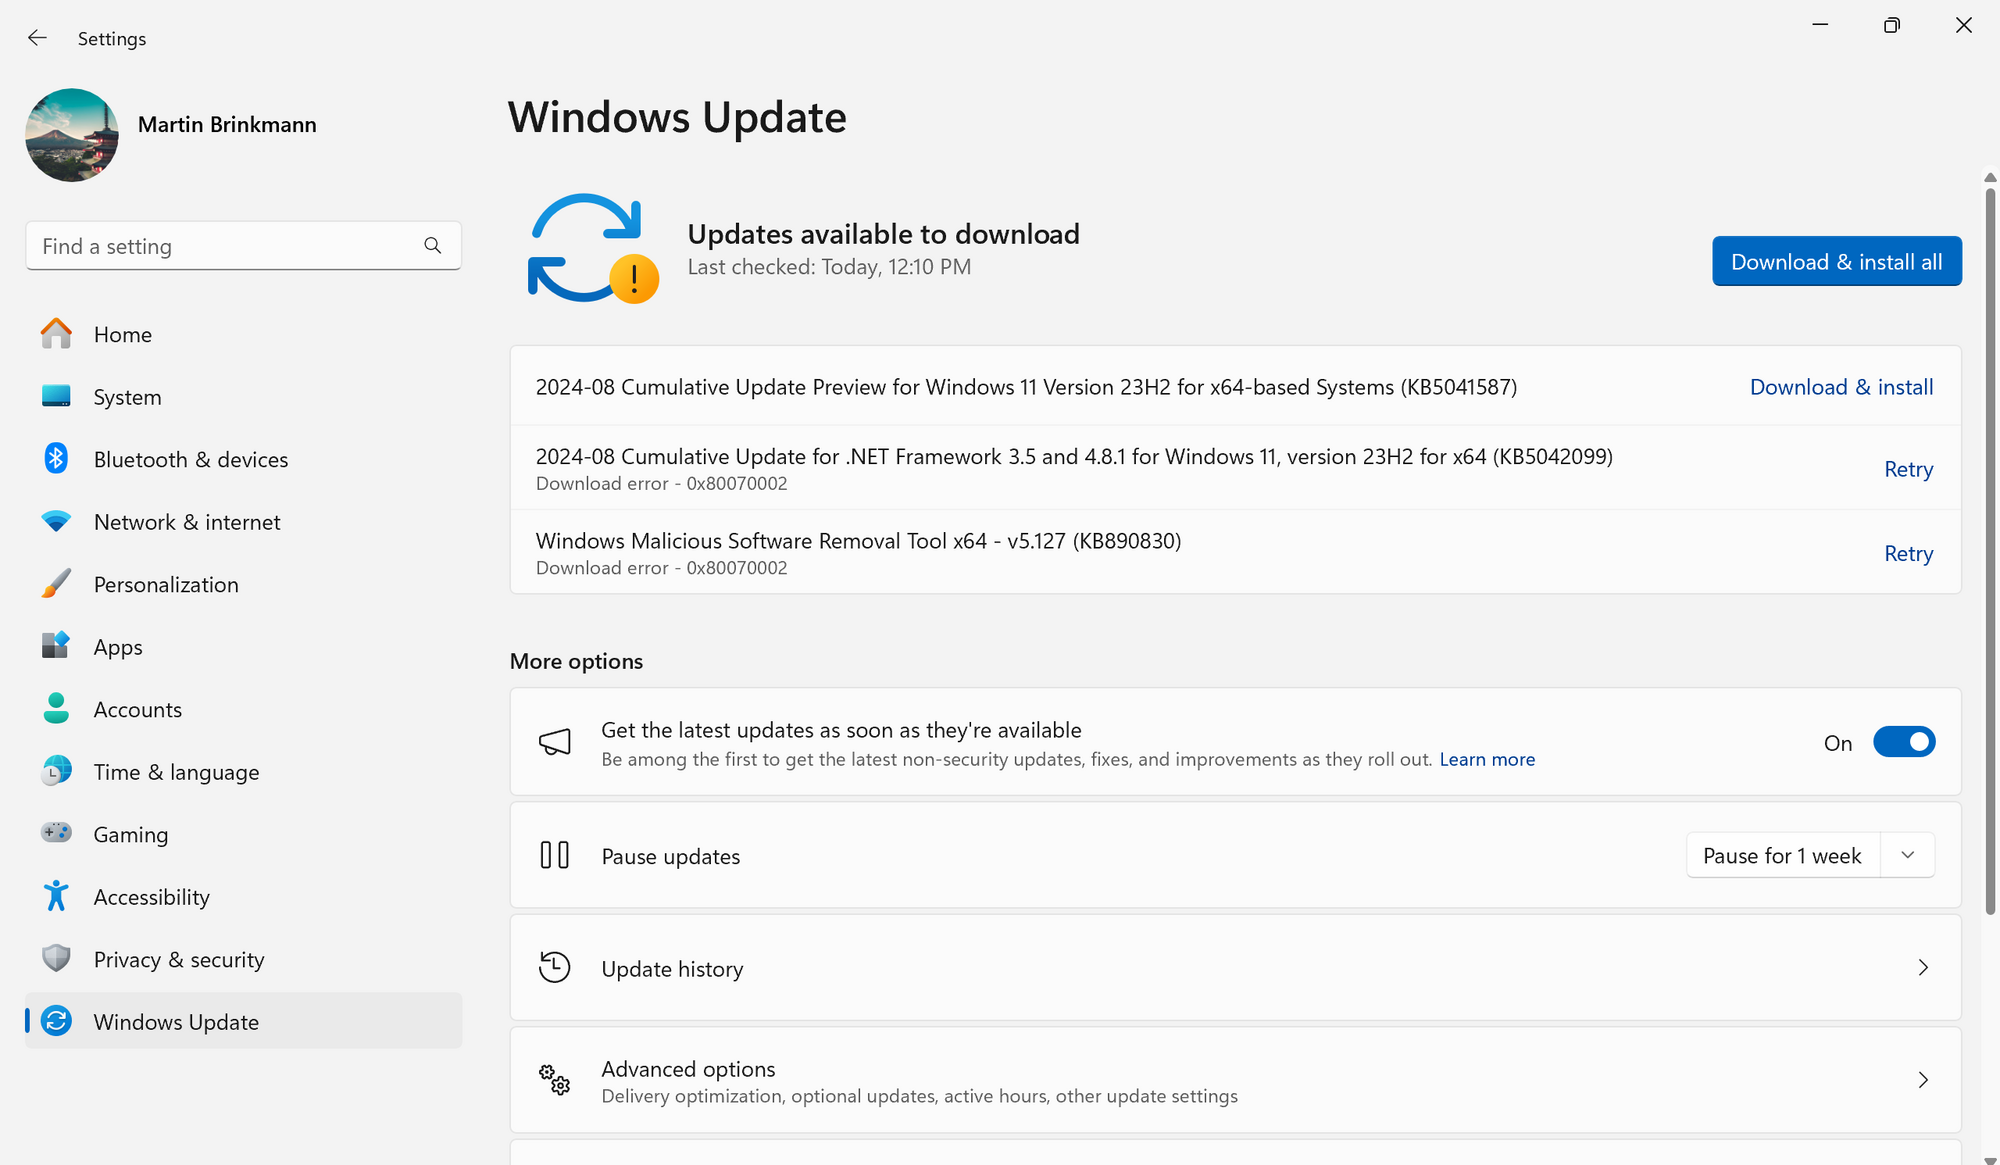Restore down the Settings window

tap(1891, 25)
